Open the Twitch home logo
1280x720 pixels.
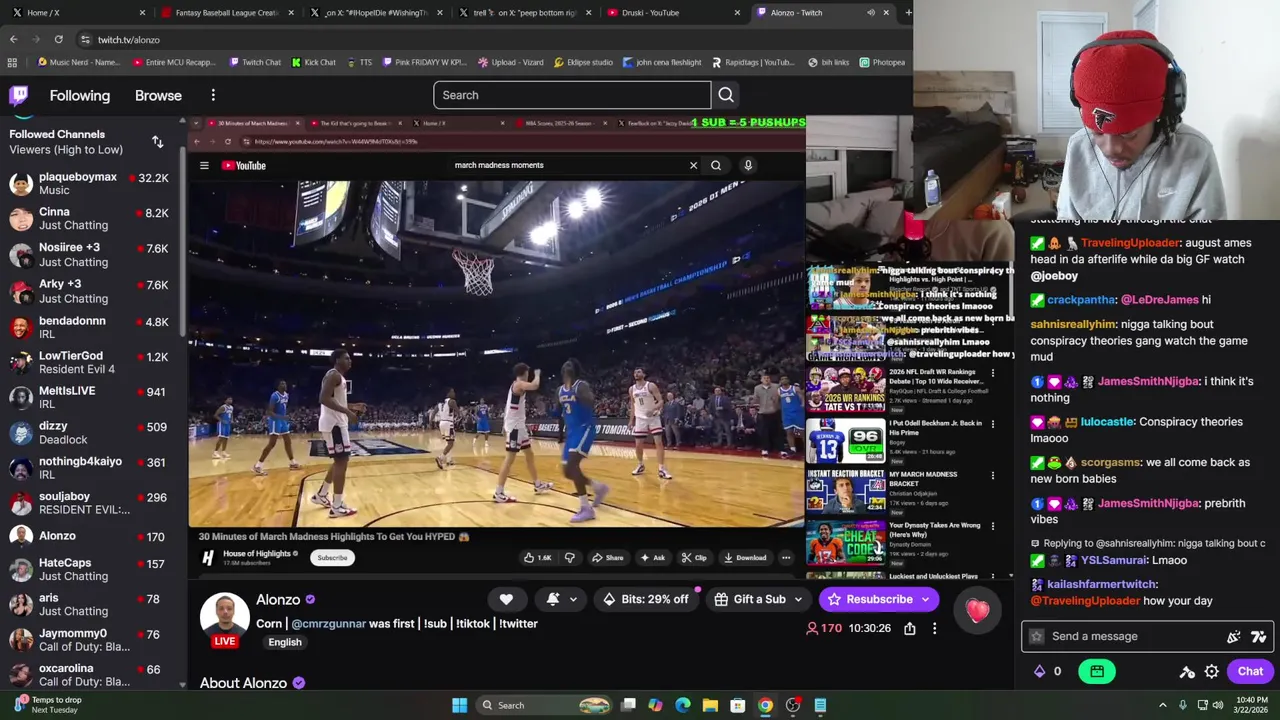click(x=19, y=96)
